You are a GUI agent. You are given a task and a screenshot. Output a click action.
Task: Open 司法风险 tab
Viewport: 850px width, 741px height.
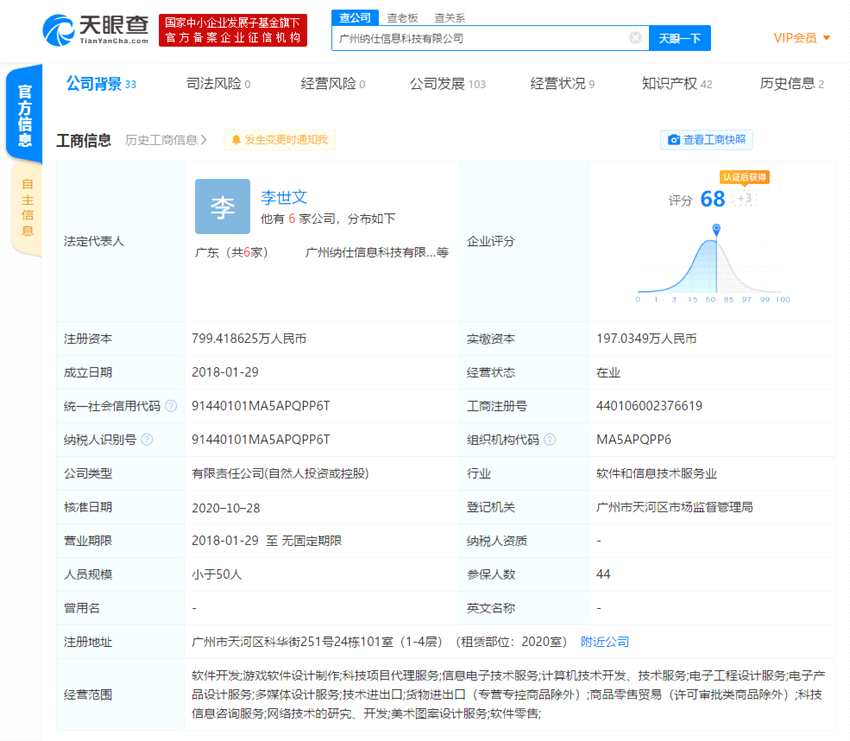coord(218,83)
